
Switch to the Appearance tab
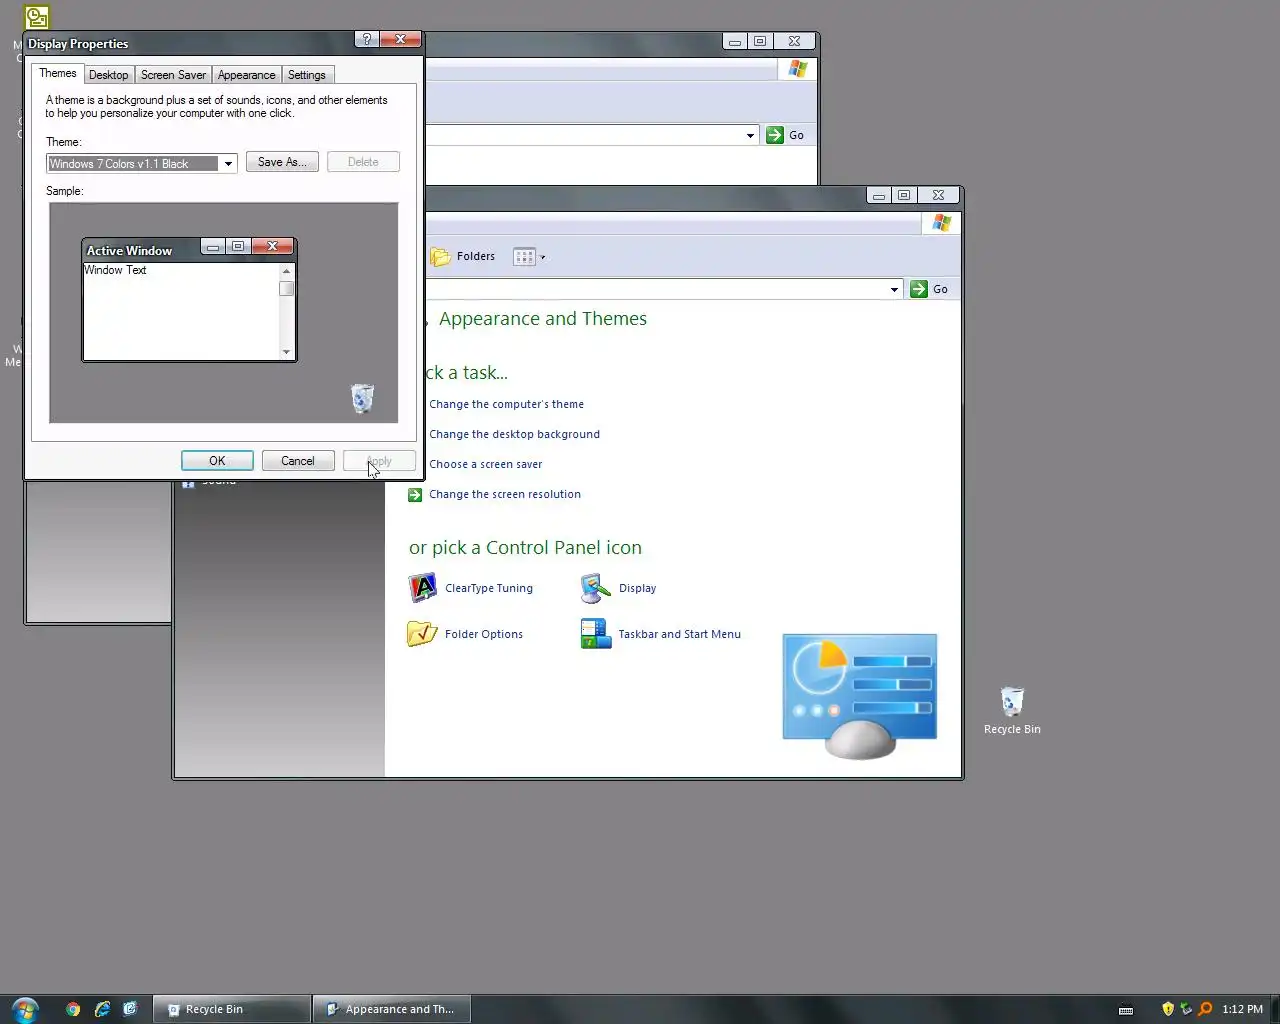click(x=246, y=75)
